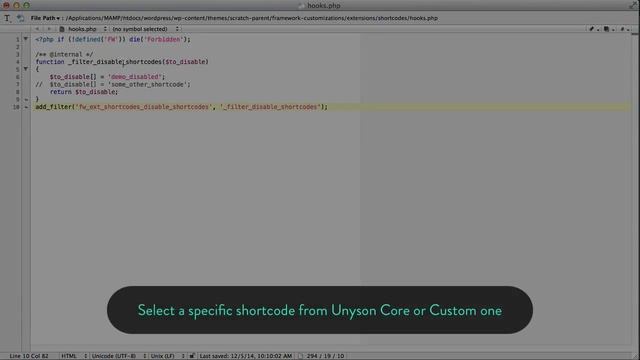Click the '/** @internal */' comment
The image size is (640, 360).
(x=64, y=54)
